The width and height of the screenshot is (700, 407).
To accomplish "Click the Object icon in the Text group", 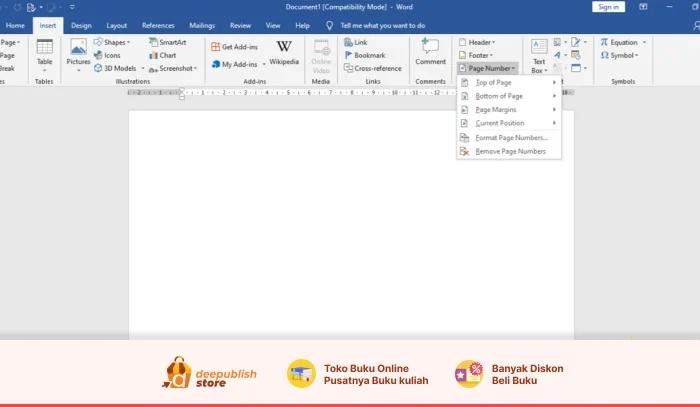I will [x=576, y=68].
